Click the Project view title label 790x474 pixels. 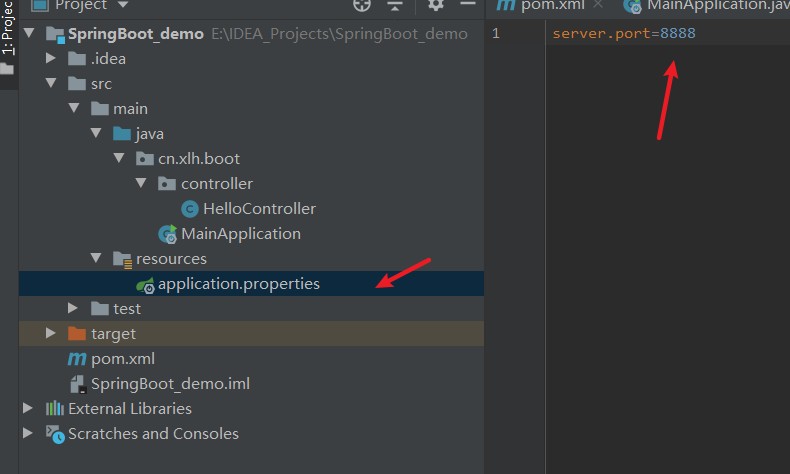tap(81, 5)
